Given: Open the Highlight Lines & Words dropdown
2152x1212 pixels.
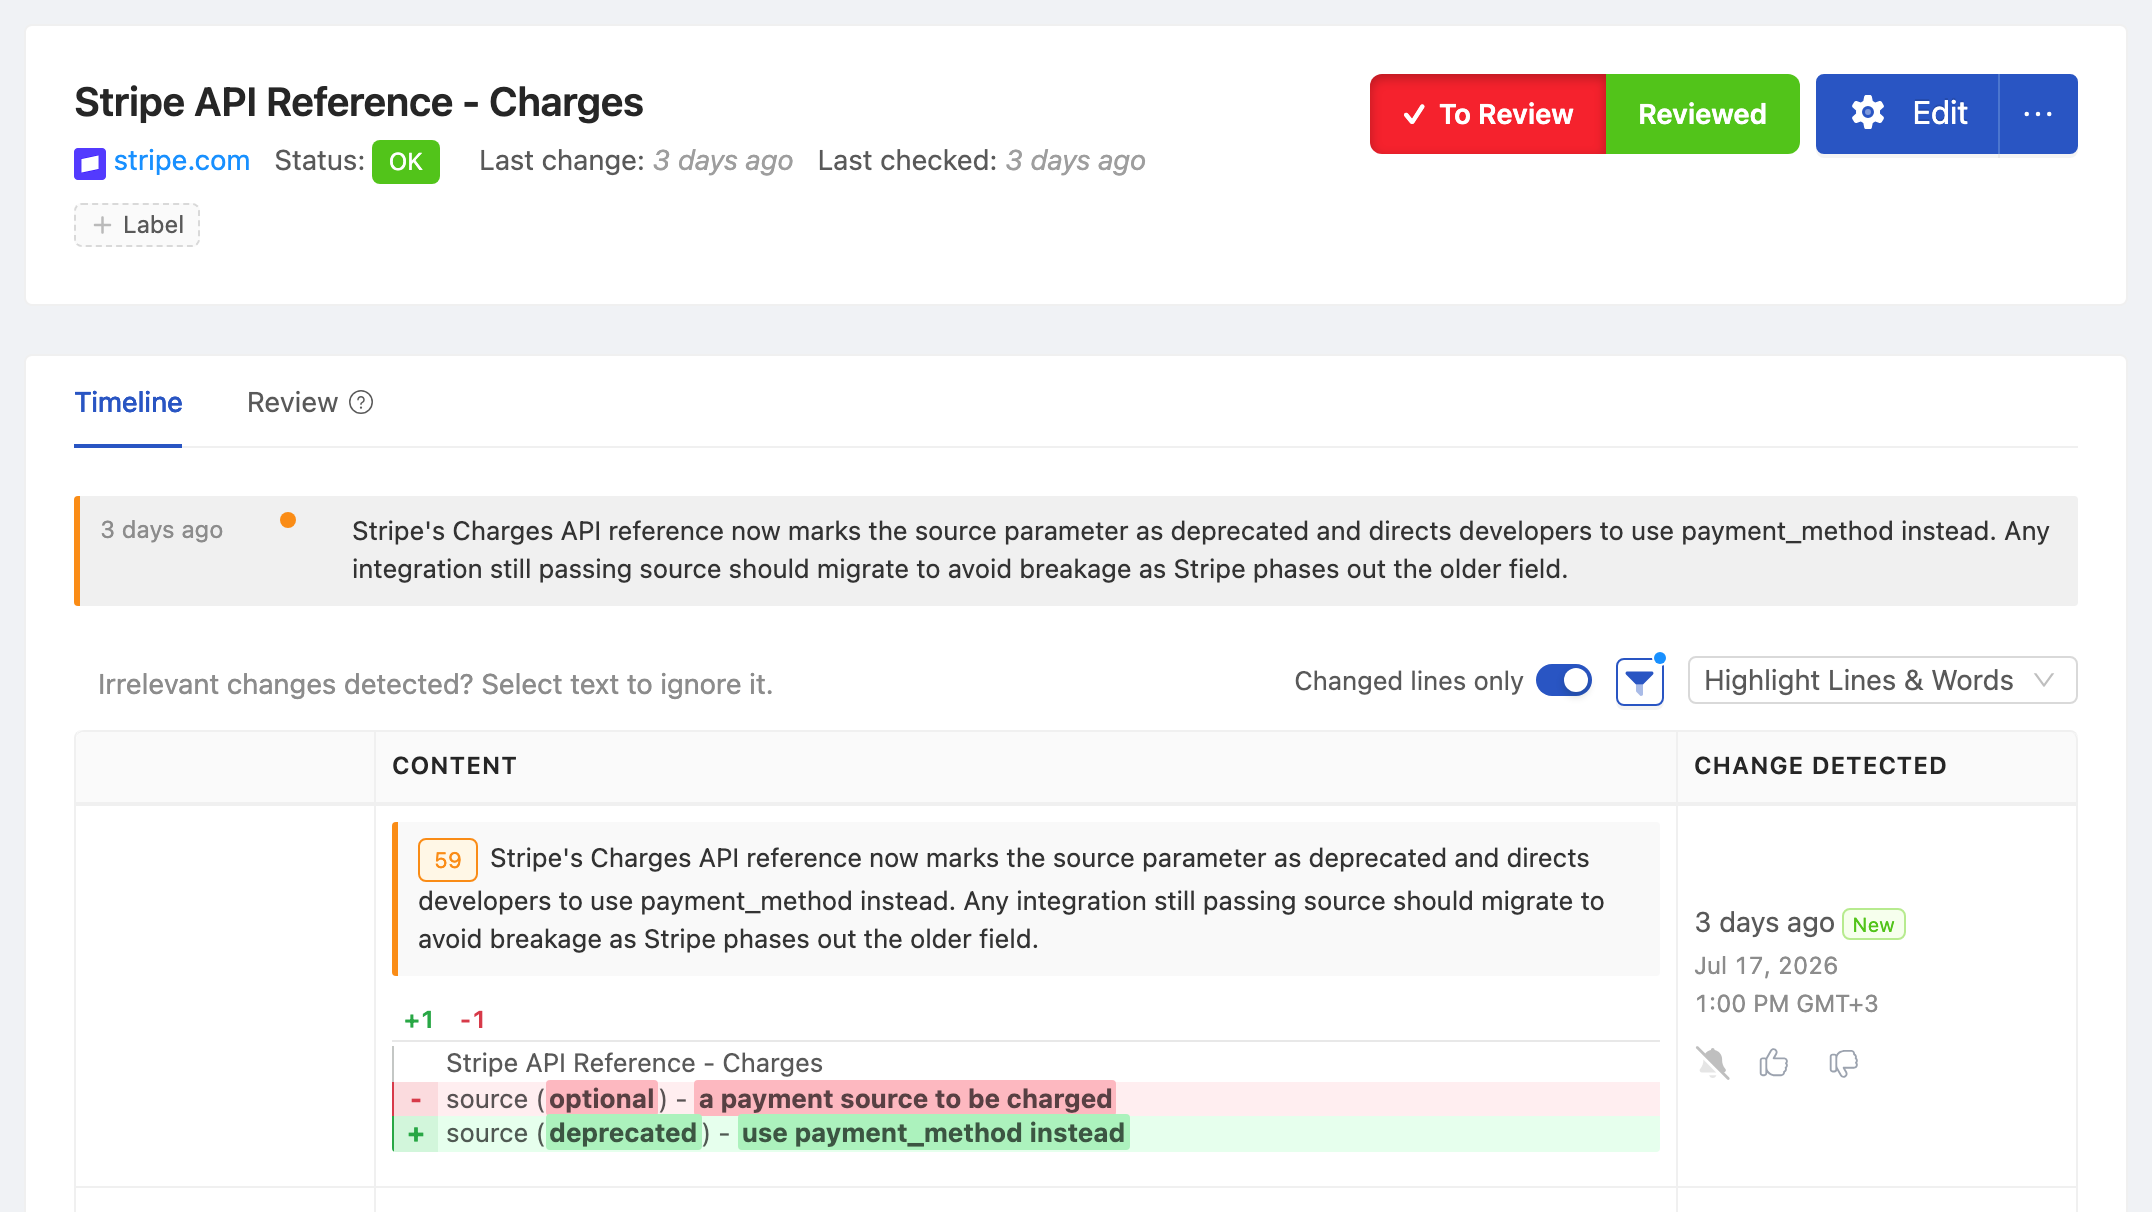Looking at the screenshot, I should (x=1882, y=681).
